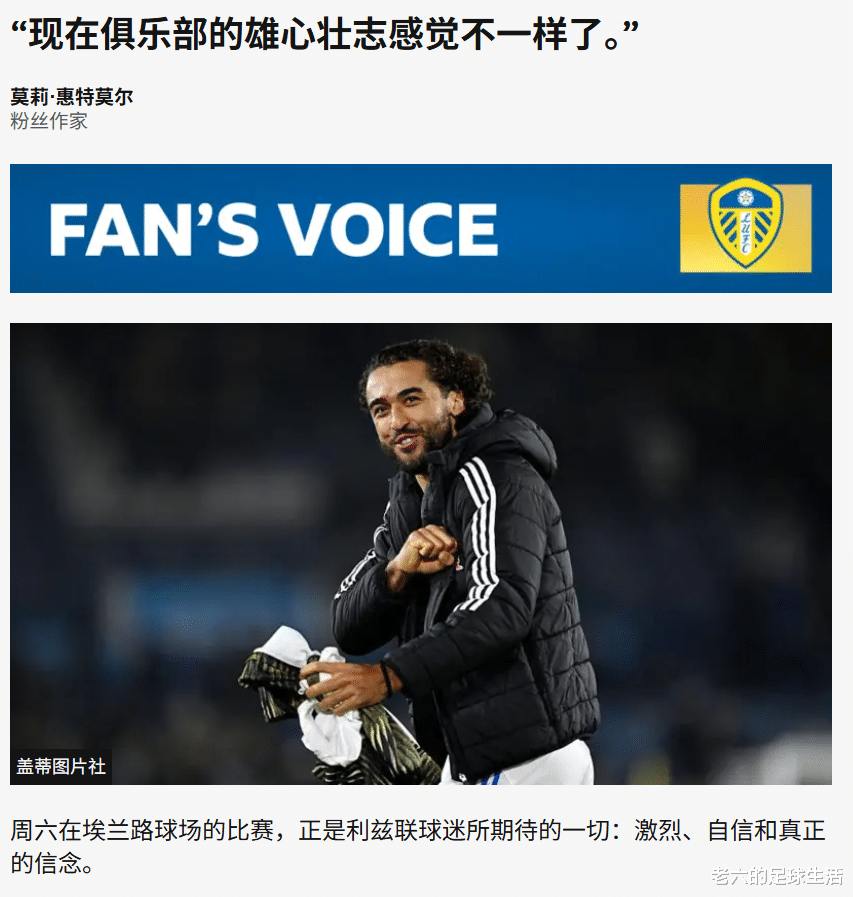853x897 pixels.
Task: Click the white rose on the crest
Action: [744, 197]
